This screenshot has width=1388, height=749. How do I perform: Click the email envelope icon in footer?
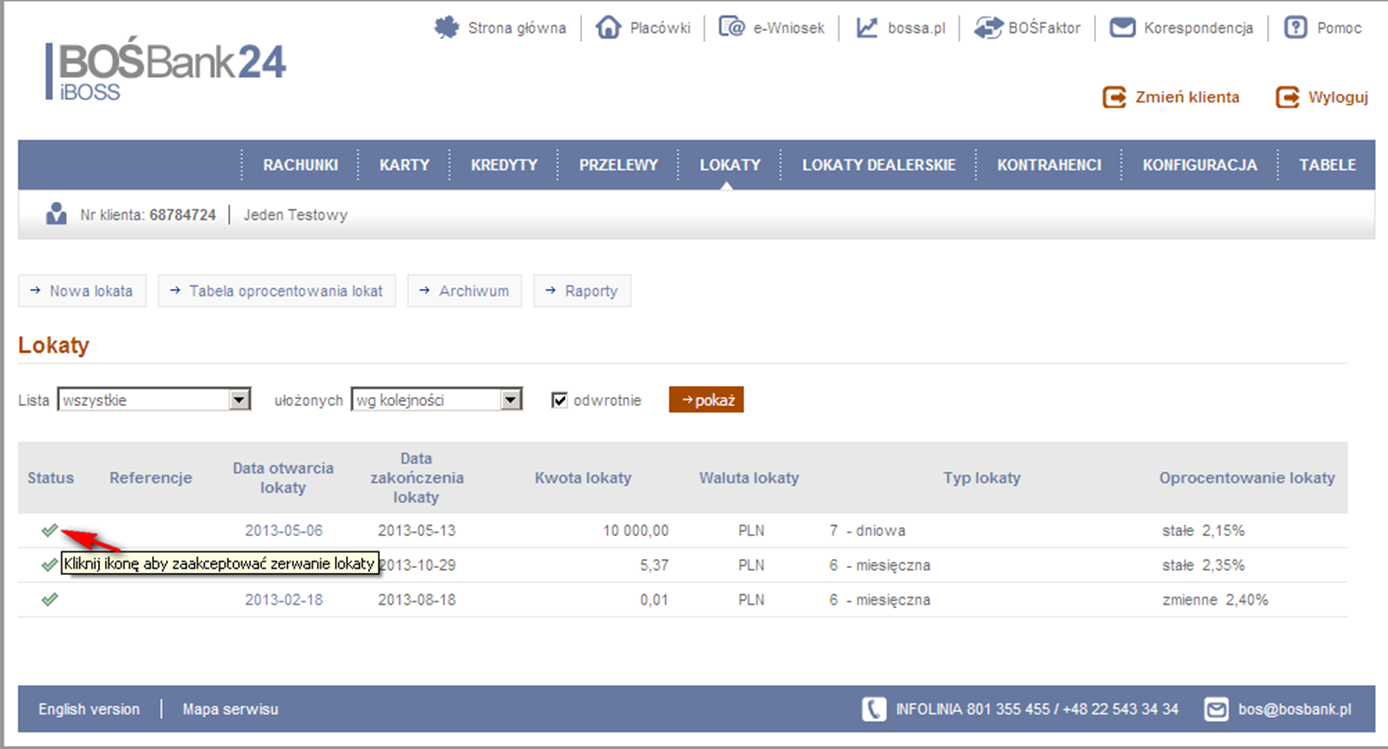1216,709
